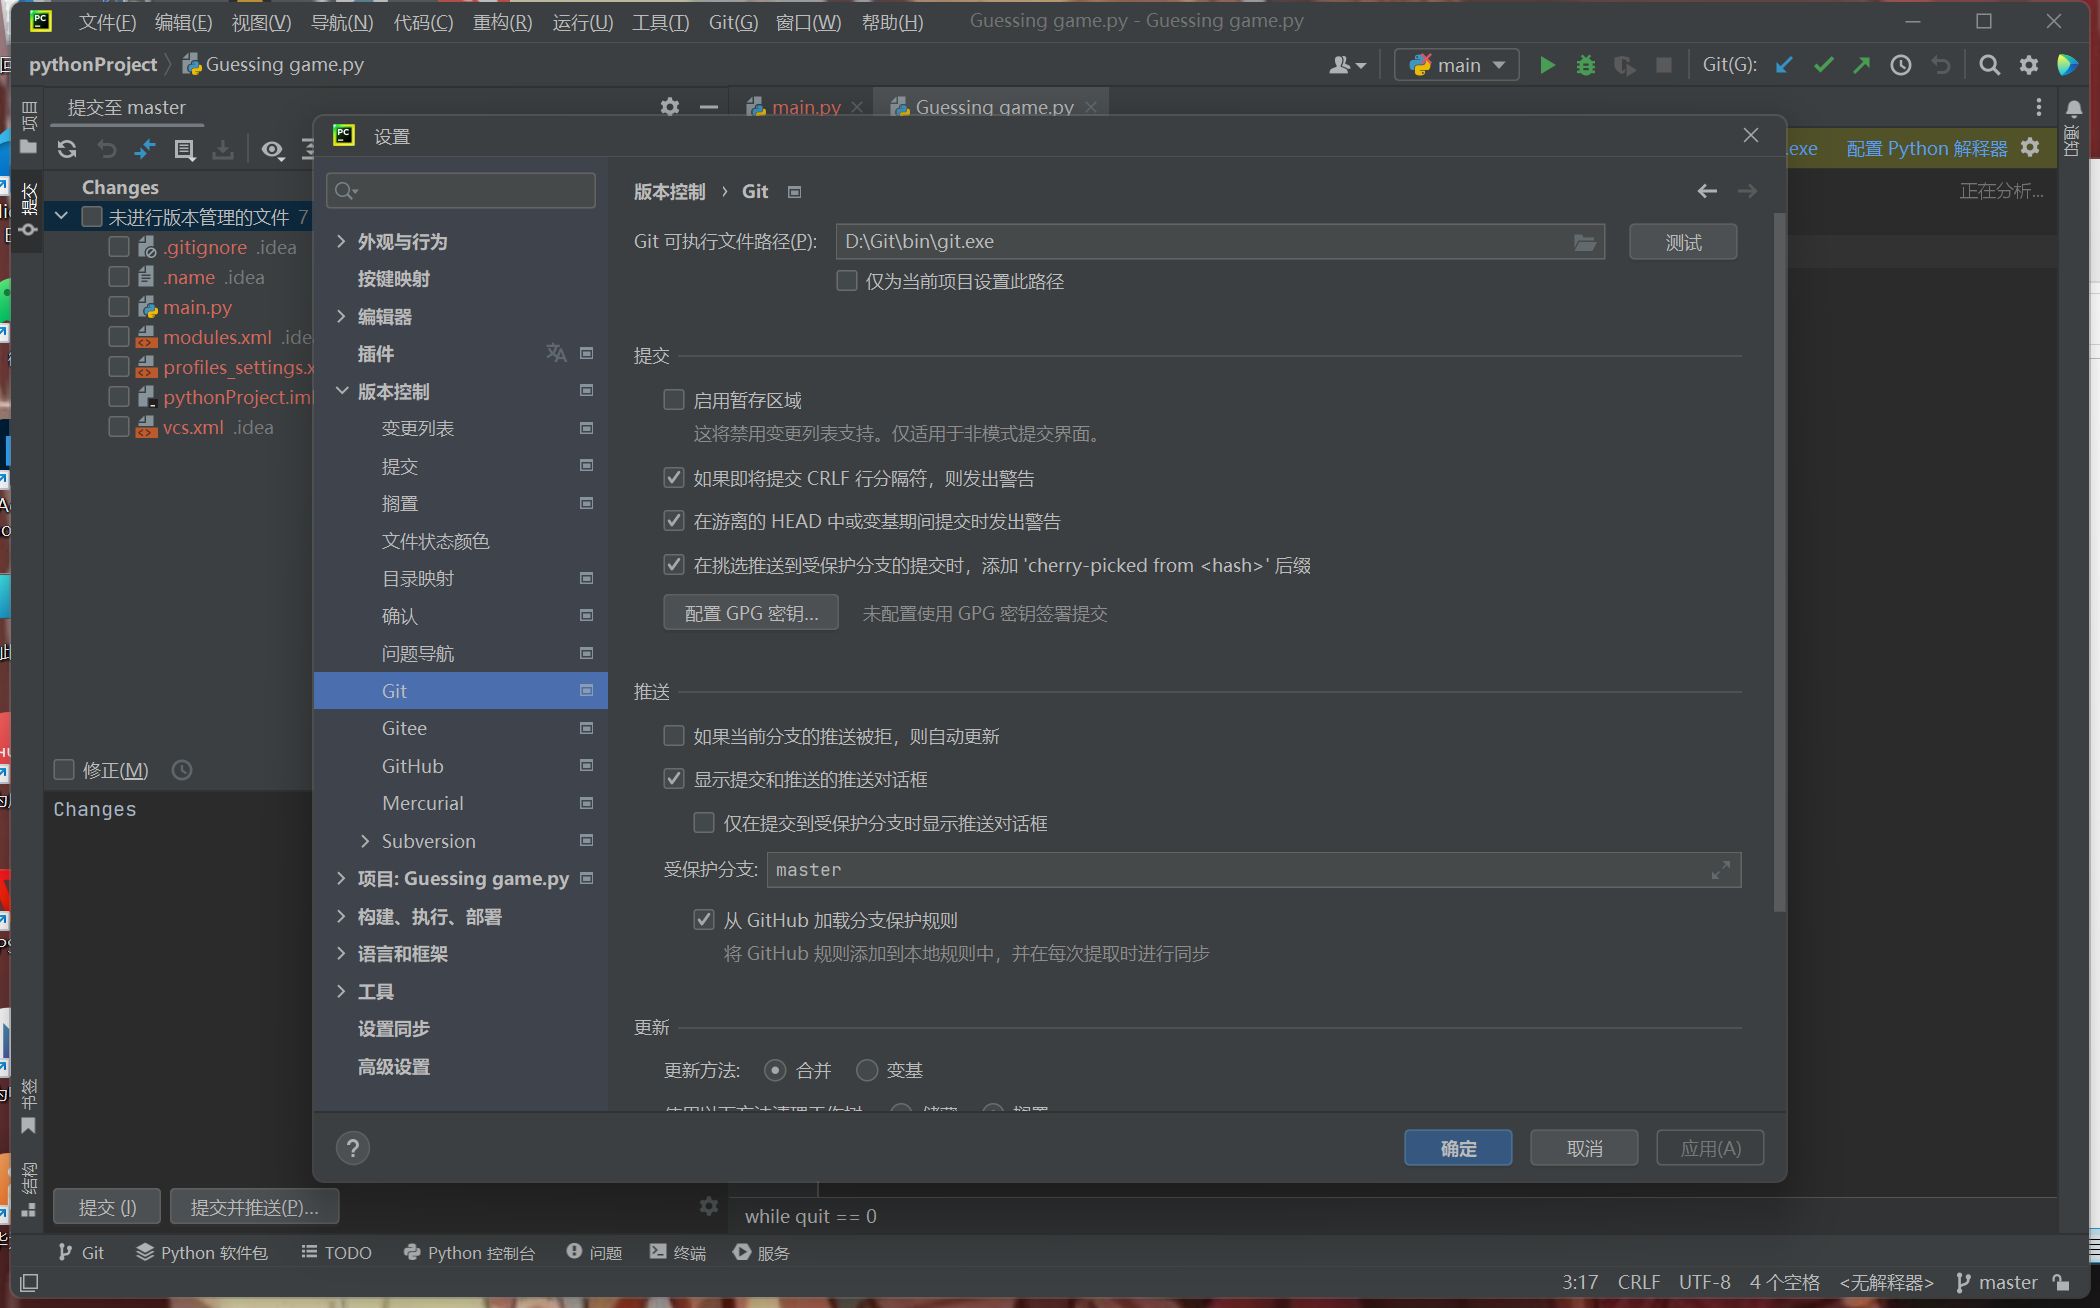Click the Git update project arrow icon
Image resolution: width=2100 pixels, height=1308 pixels.
1784,65
